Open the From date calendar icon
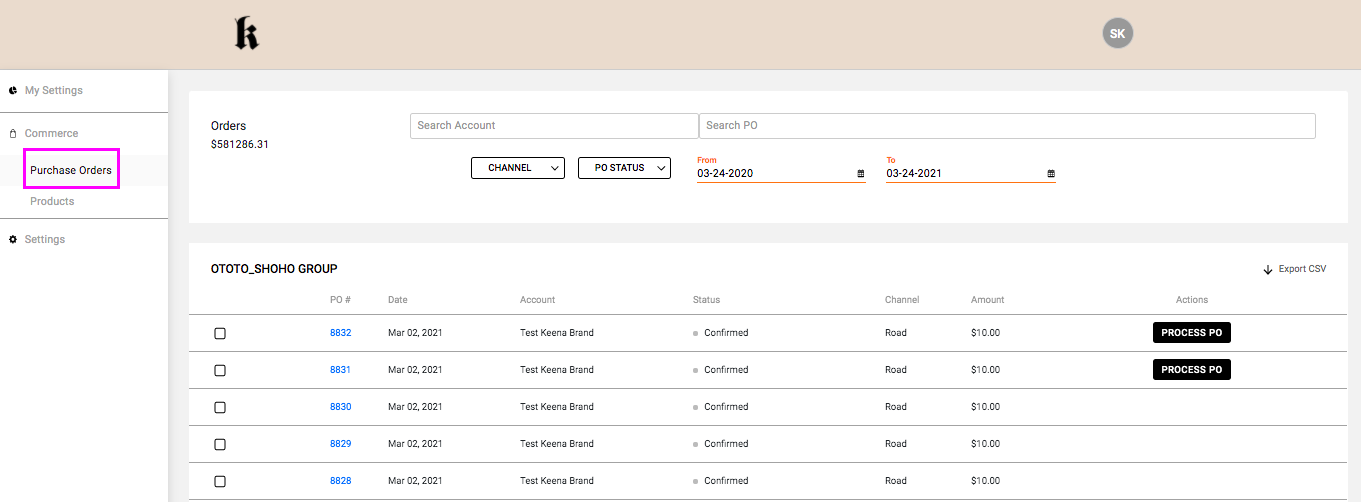Screen dimensions: 1361x502 point(860,174)
